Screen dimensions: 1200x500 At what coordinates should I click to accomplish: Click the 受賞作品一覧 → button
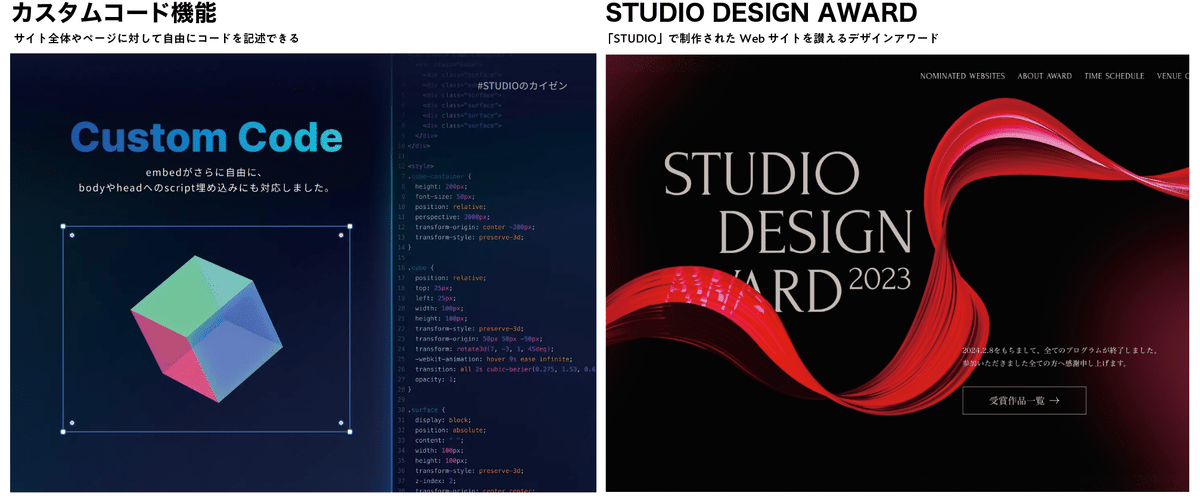tap(1024, 400)
